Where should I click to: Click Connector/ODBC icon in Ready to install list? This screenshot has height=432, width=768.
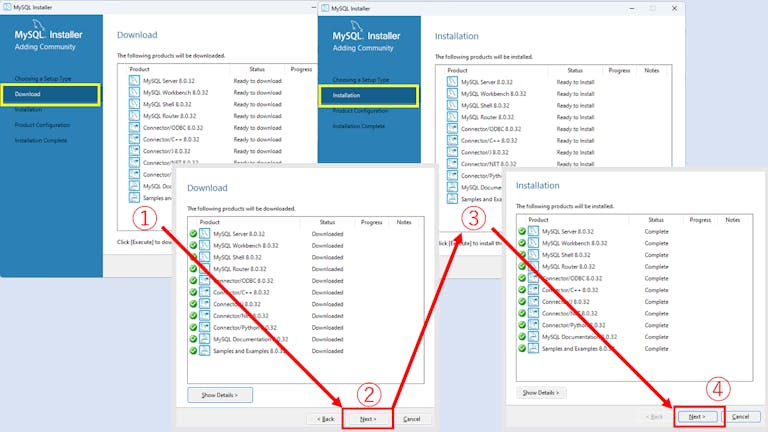tap(452, 129)
